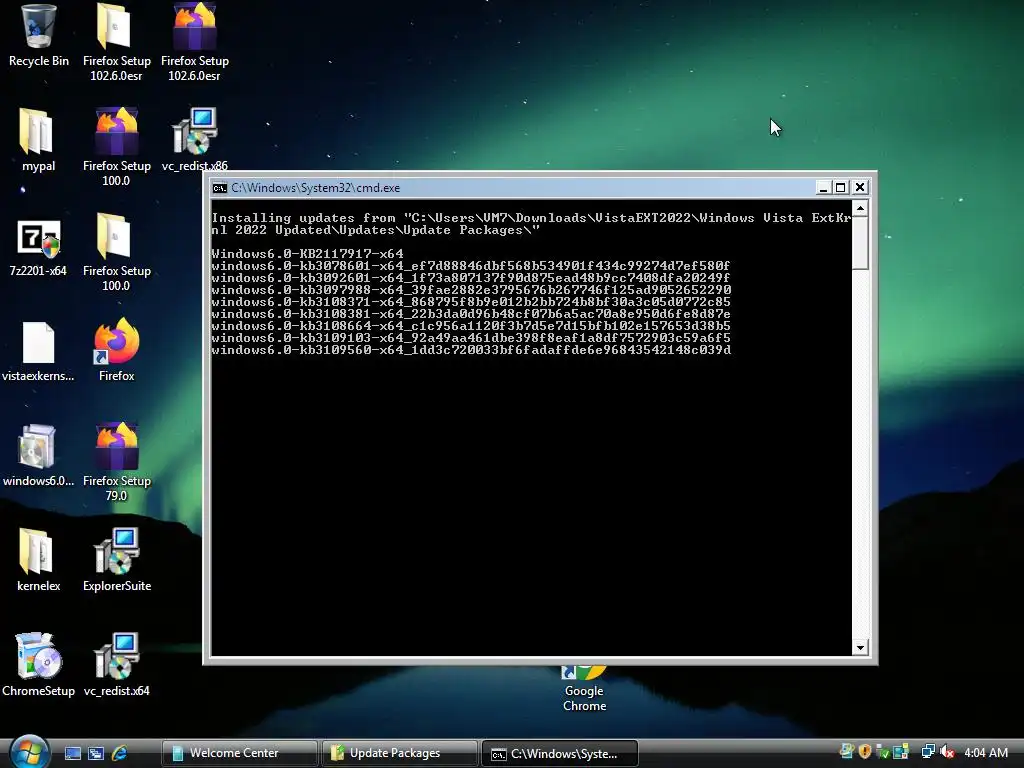Click the kb3109103 update line
Image resolution: width=1024 pixels, height=768 pixels.
click(471, 338)
